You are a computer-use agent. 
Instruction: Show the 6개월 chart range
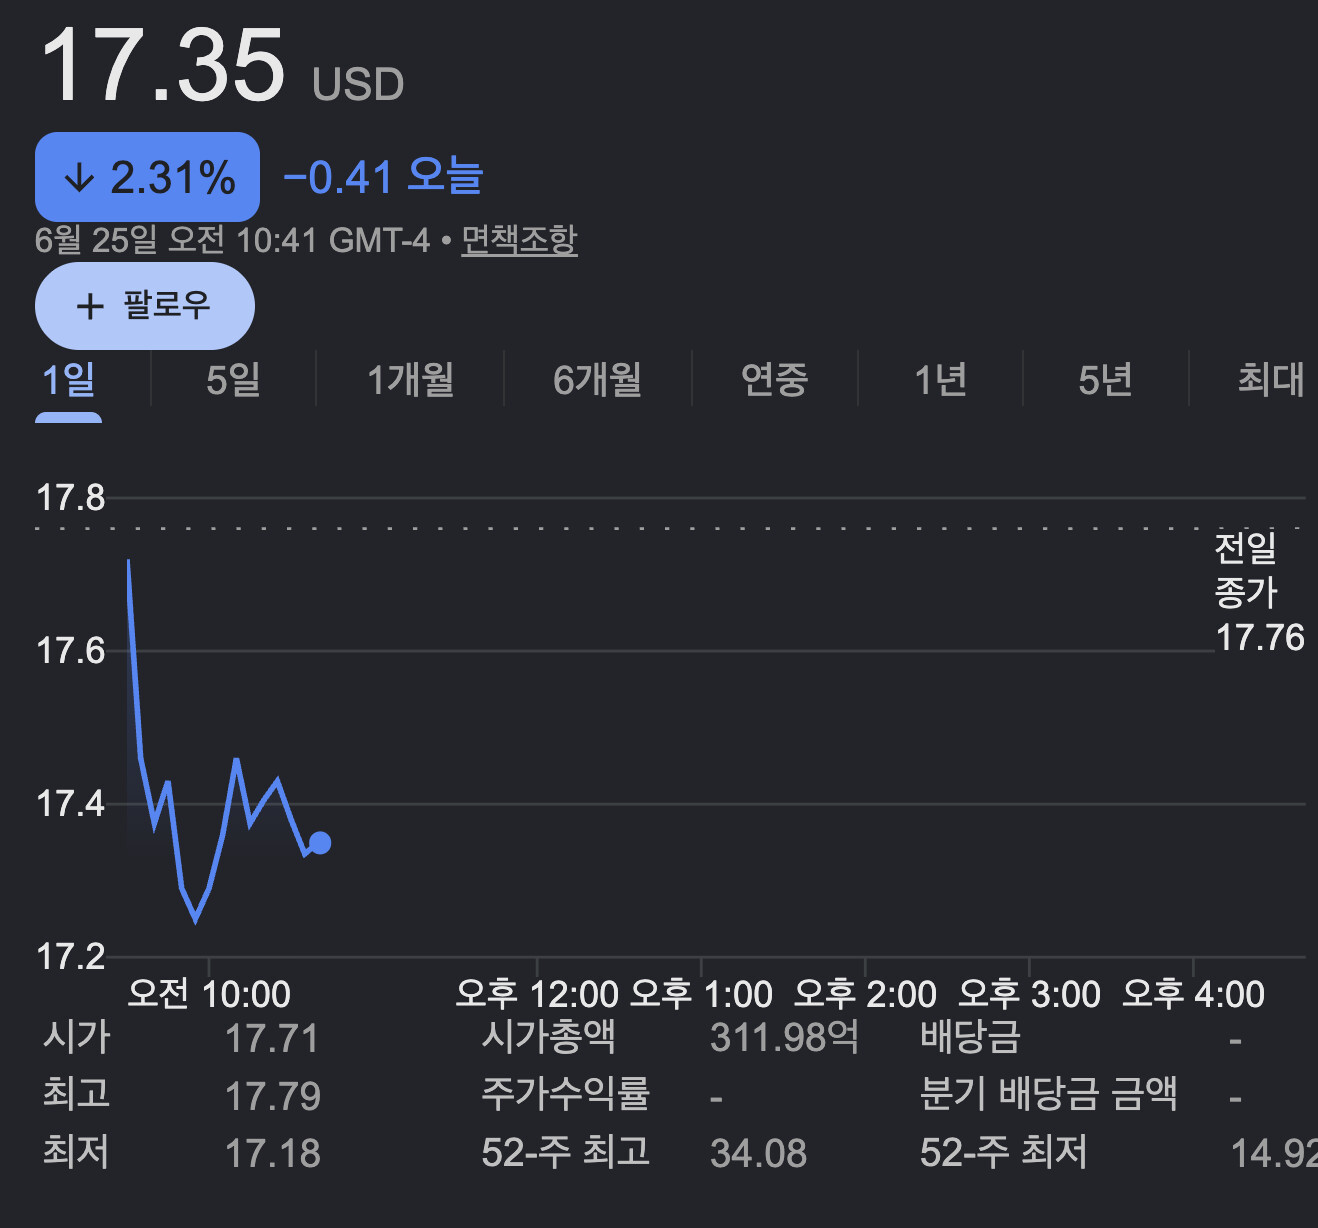[597, 379]
